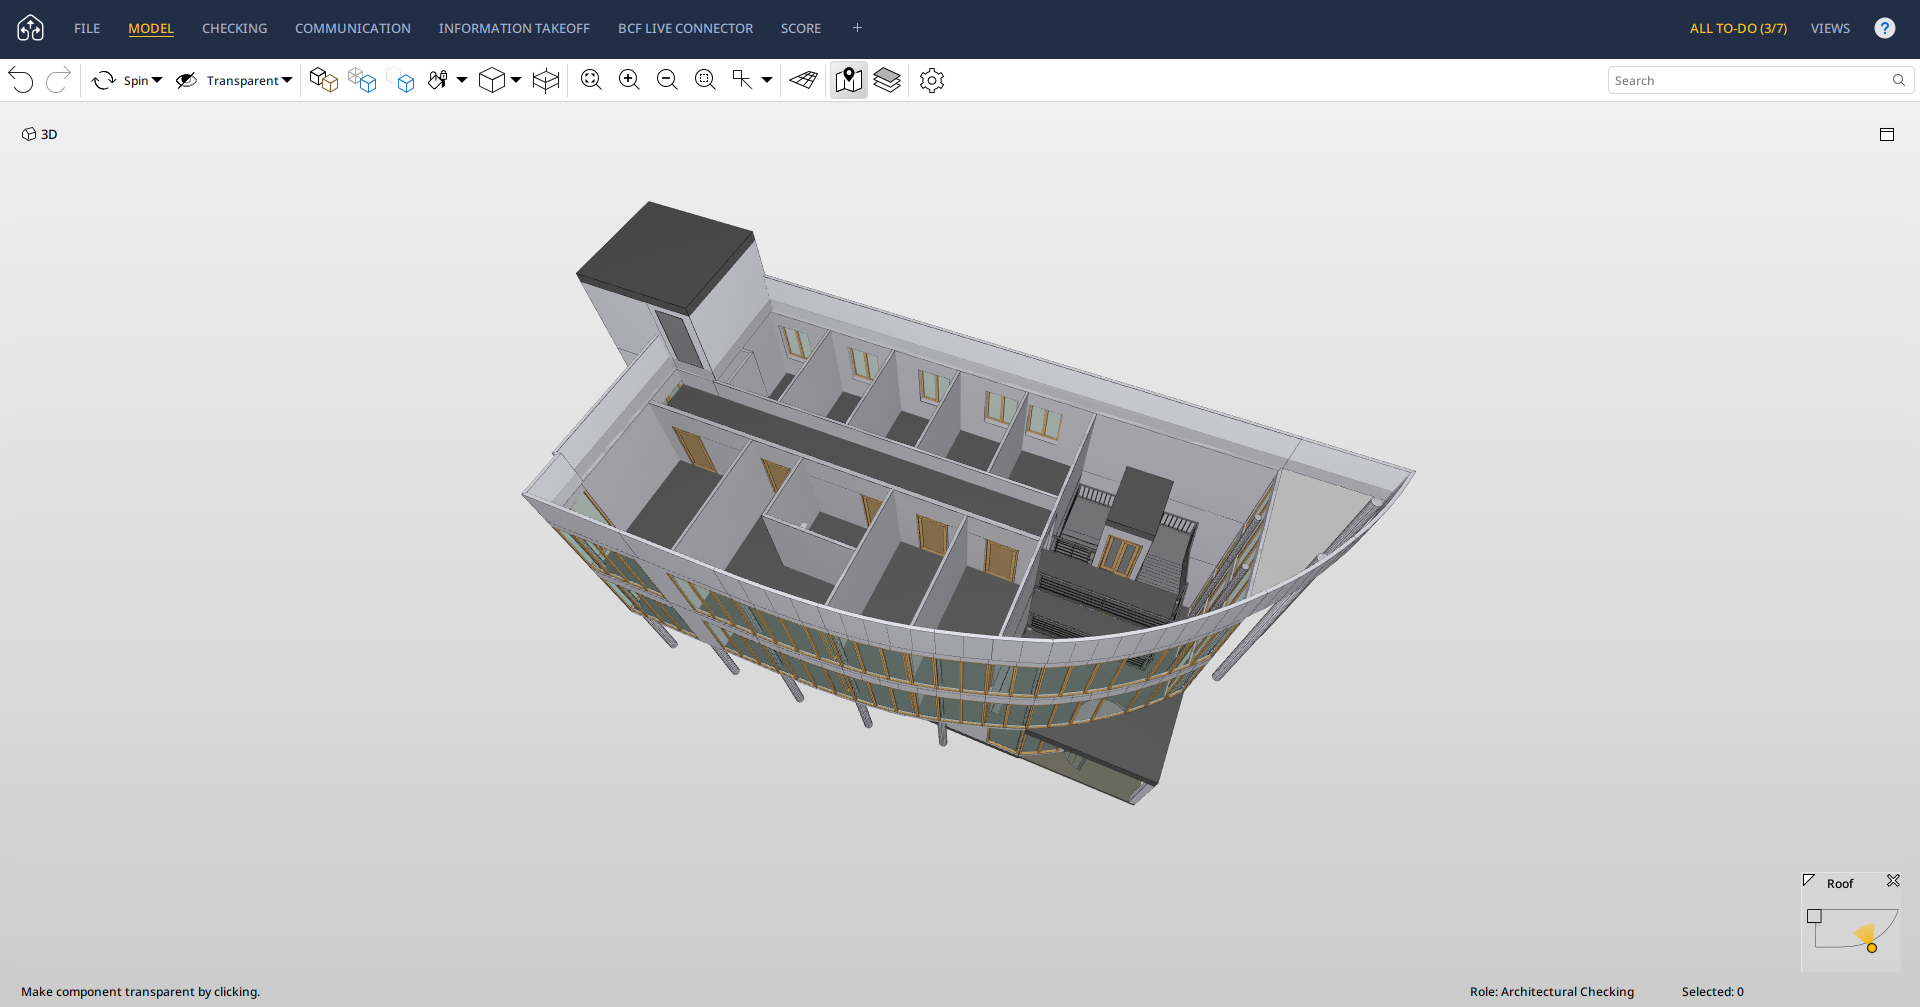Viewport: 1920px width, 1007px height.
Task: Add a new layout with plus button
Action: (x=857, y=28)
